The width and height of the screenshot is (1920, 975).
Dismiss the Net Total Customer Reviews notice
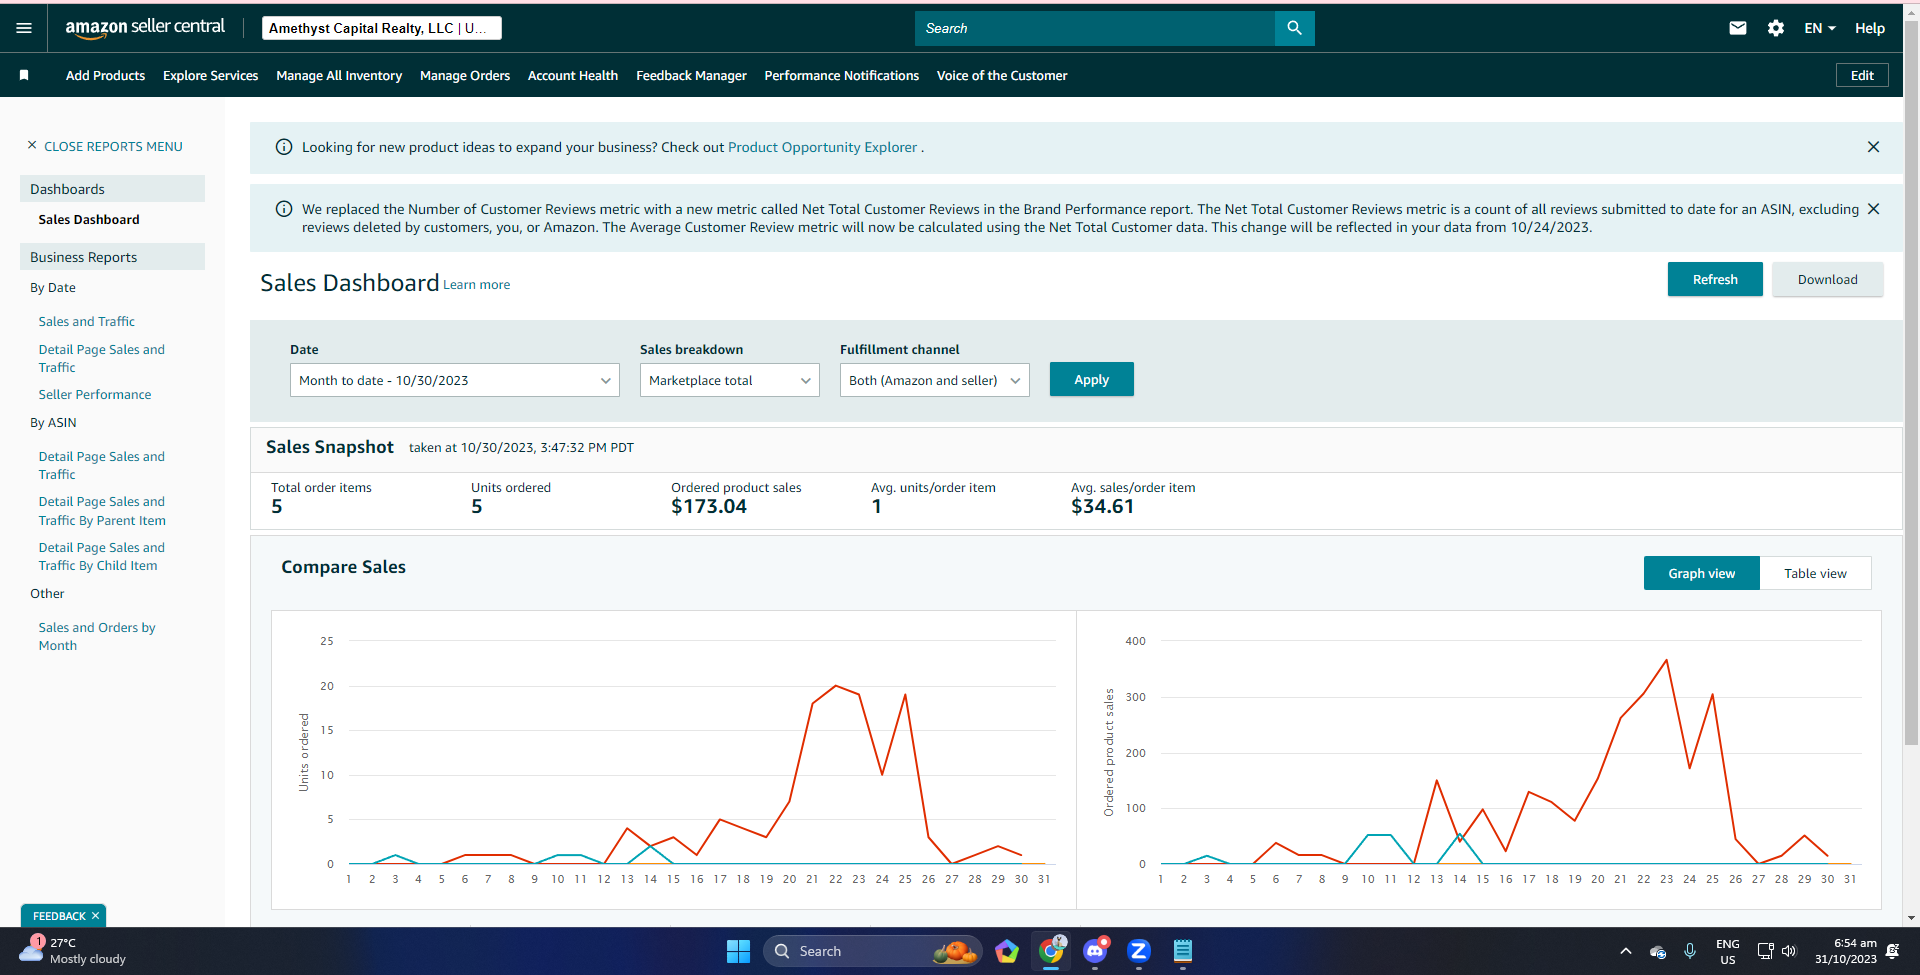point(1873,209)
